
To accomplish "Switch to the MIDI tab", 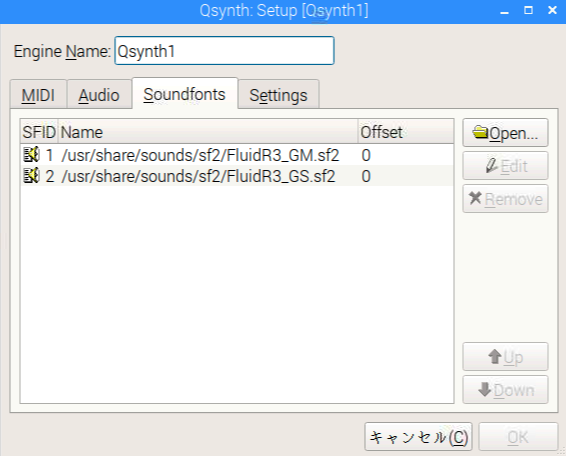I will pyautogui.click(x=38, y=95).
